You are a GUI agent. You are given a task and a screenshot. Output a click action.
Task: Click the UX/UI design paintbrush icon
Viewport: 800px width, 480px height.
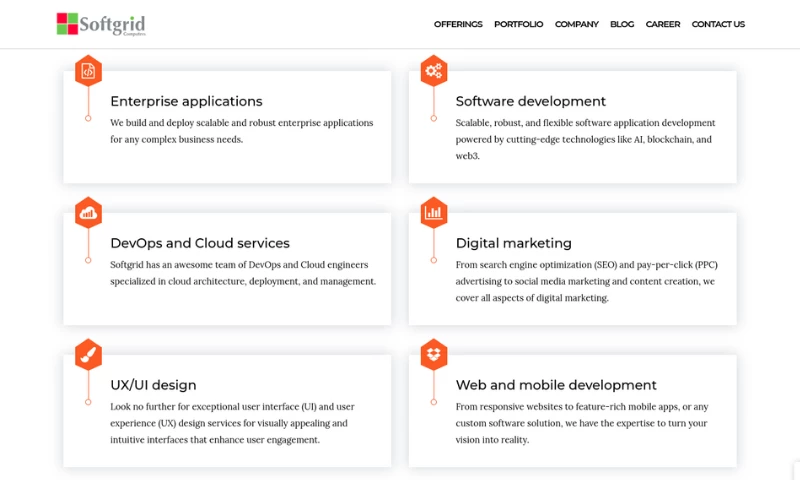[x=88, y=355]
